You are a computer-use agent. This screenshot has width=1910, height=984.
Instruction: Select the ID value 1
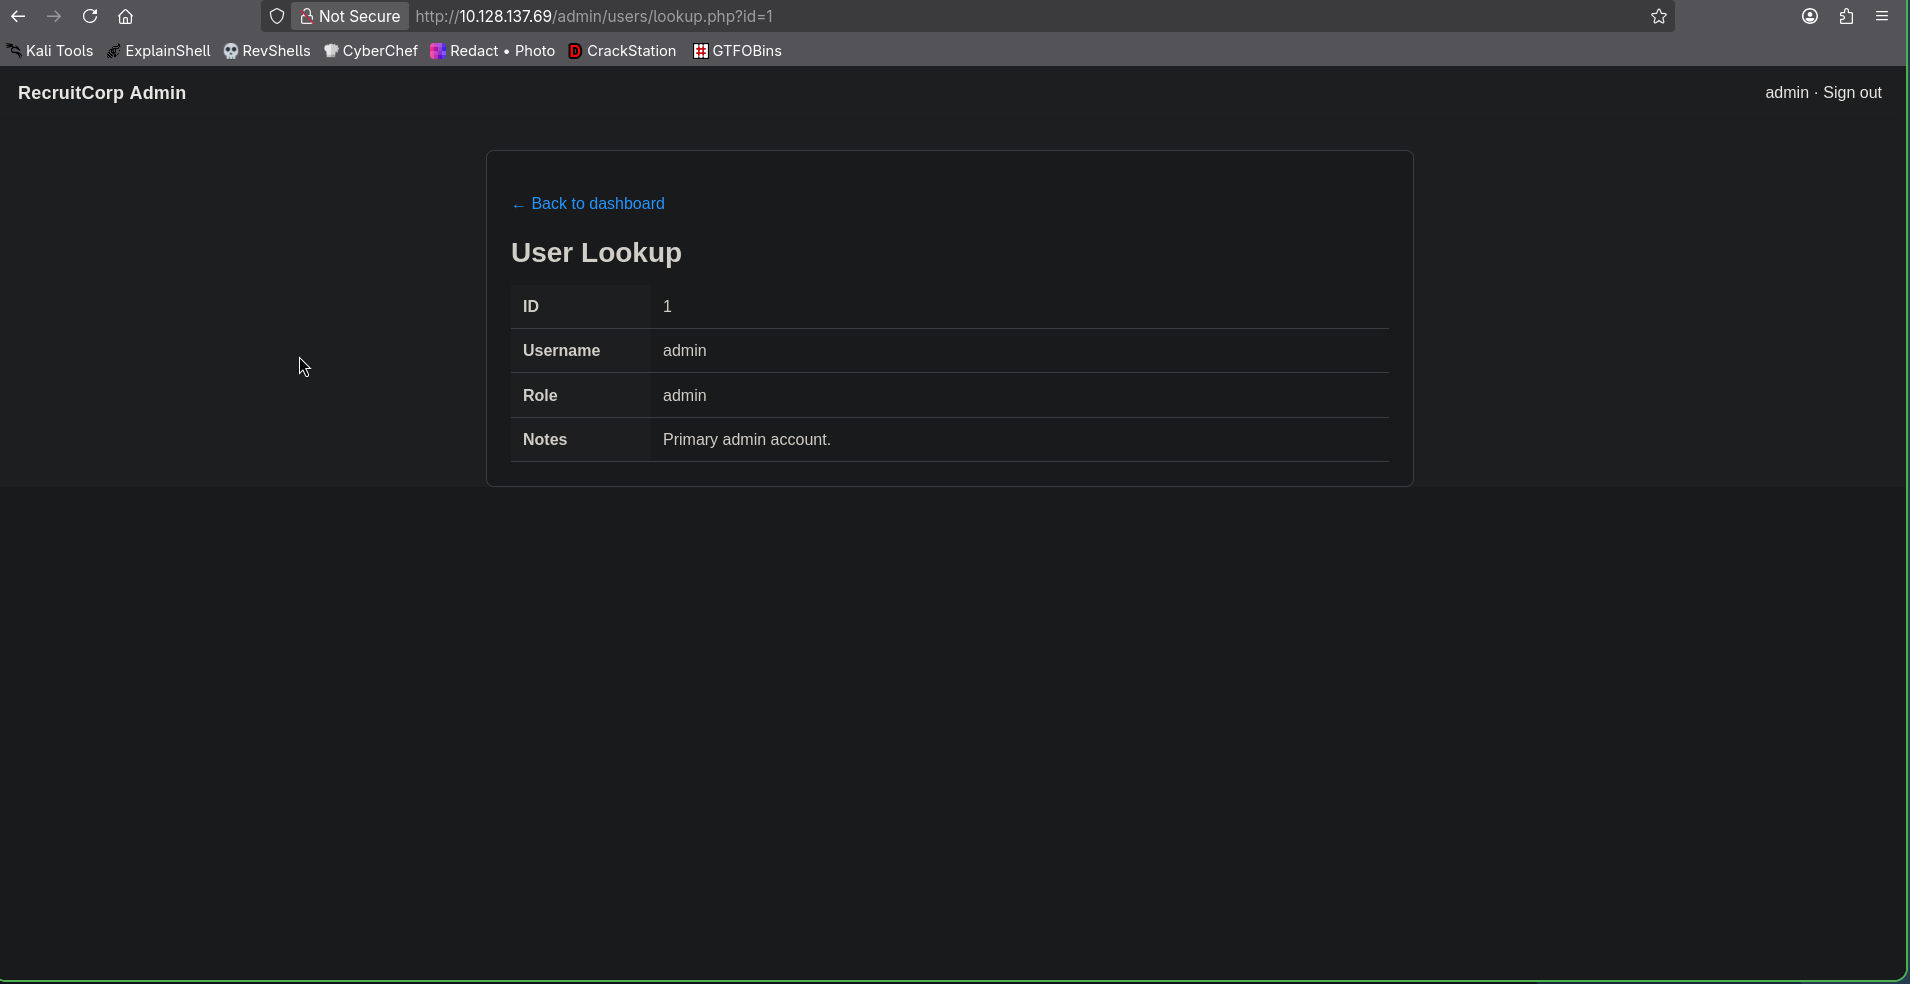coord(667,307)
